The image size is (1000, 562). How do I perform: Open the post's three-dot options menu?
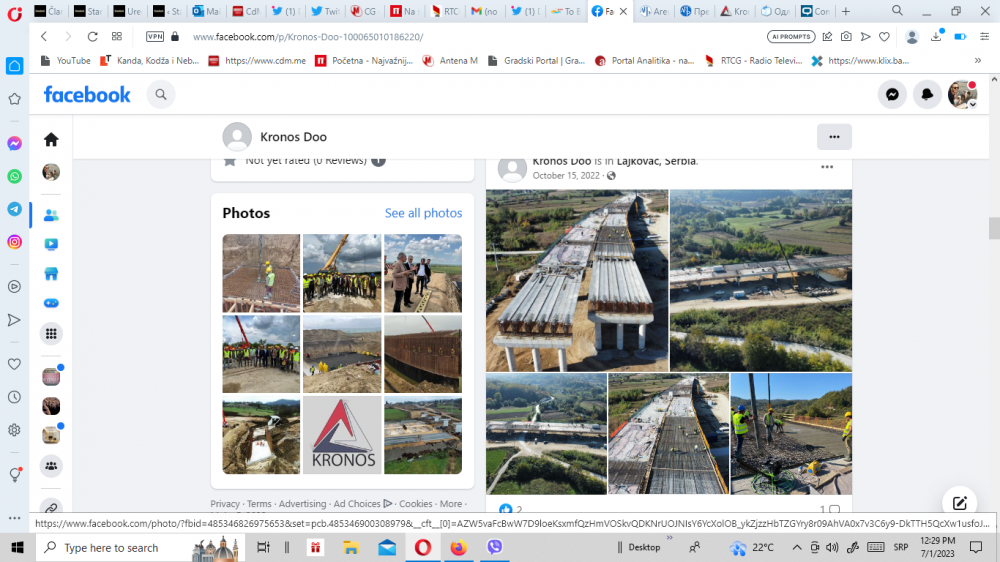click(x=827, y=167)
